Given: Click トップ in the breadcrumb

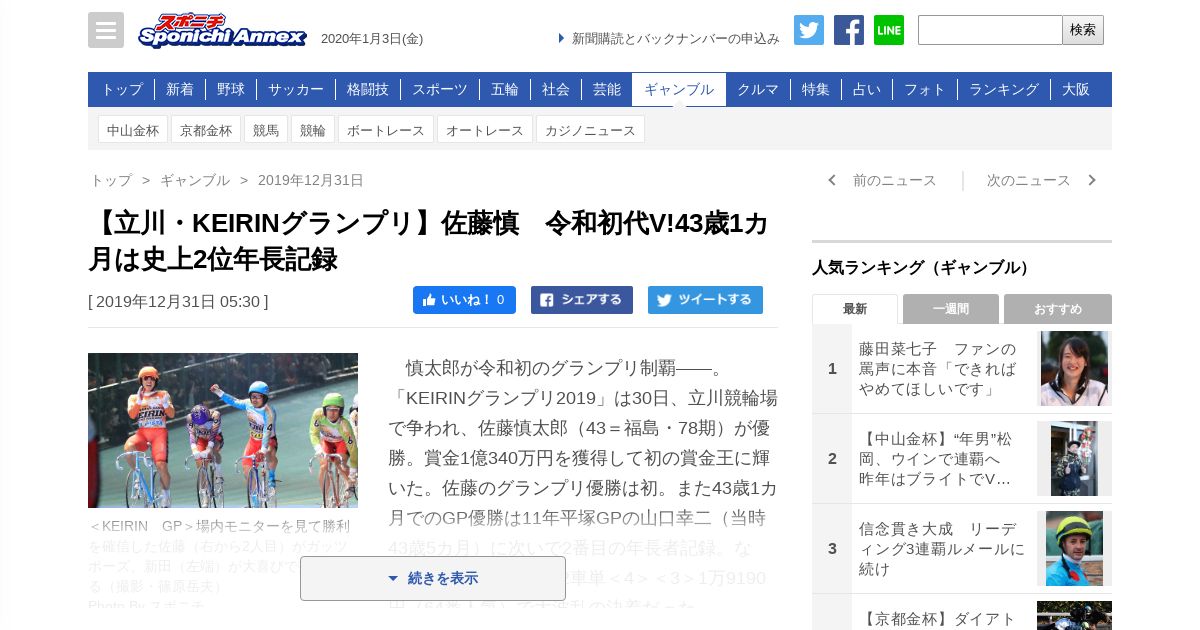Looking at the screenshot, I should [111, 180].
